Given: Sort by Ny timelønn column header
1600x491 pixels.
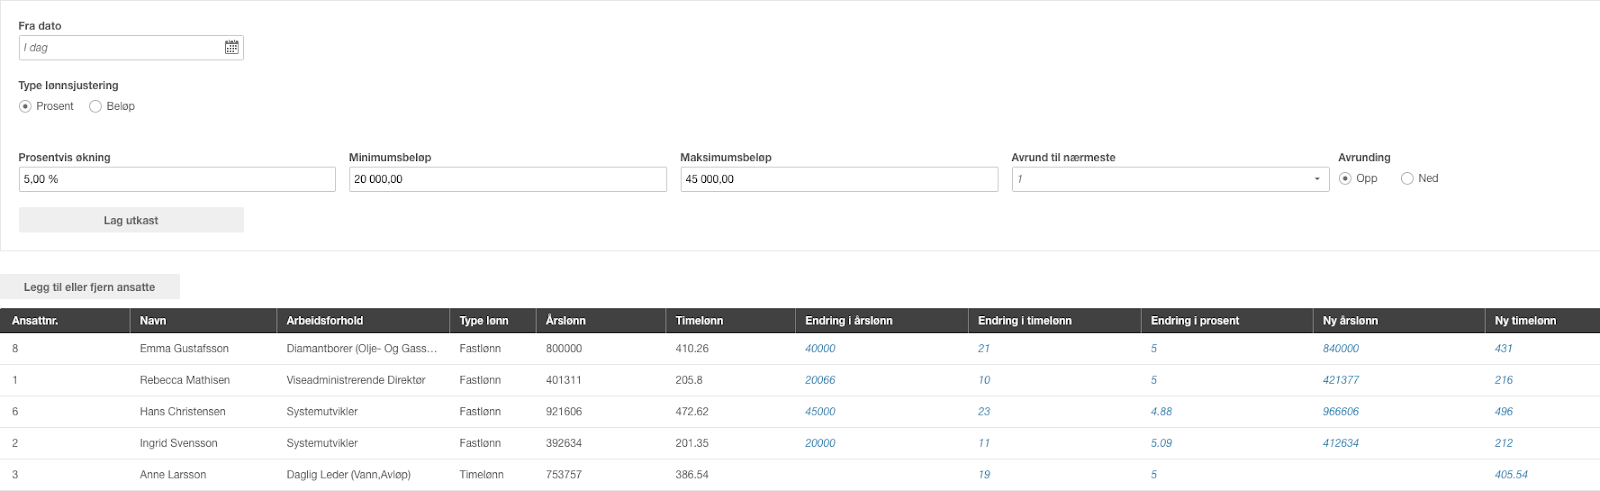Looking at the screenshot, I should pyautogui.click(x=1542, y=320).
